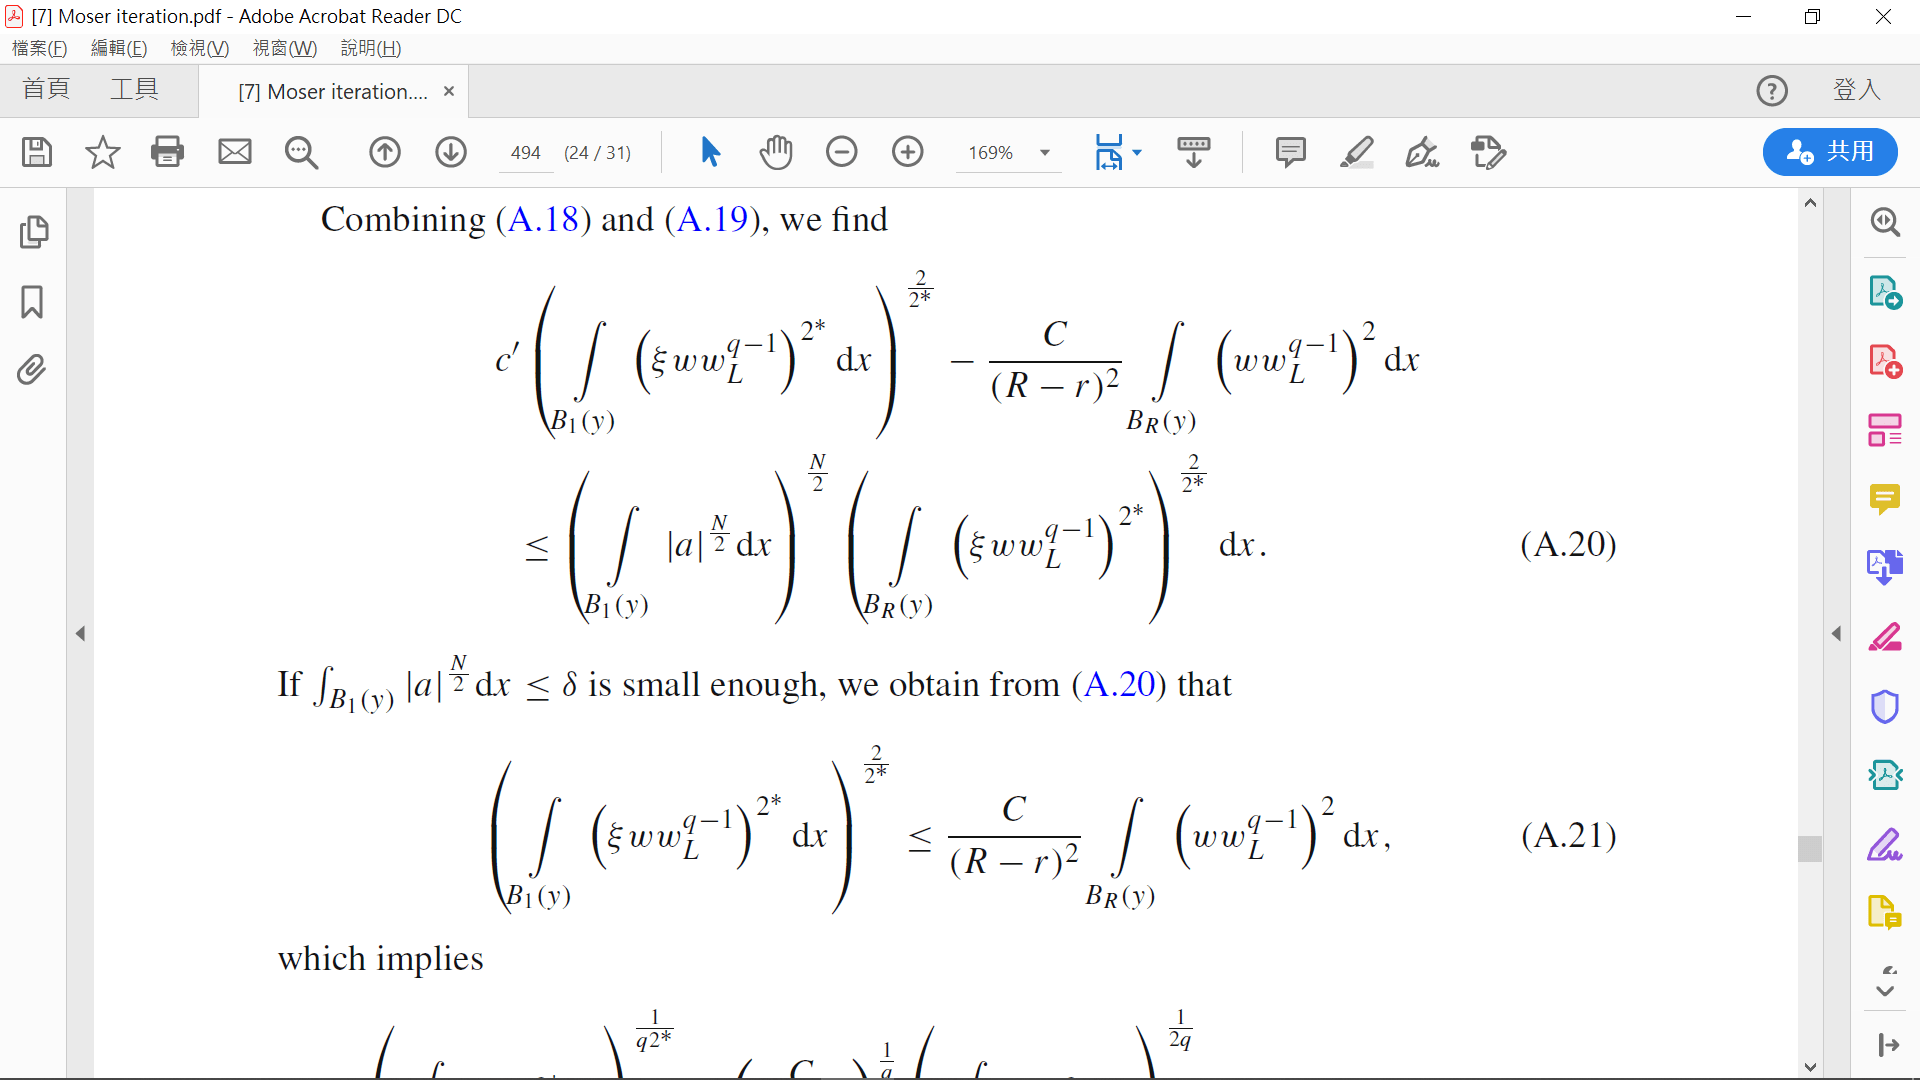Open the page display options dropdown

pyautogui.click(x=1139, y=152)
